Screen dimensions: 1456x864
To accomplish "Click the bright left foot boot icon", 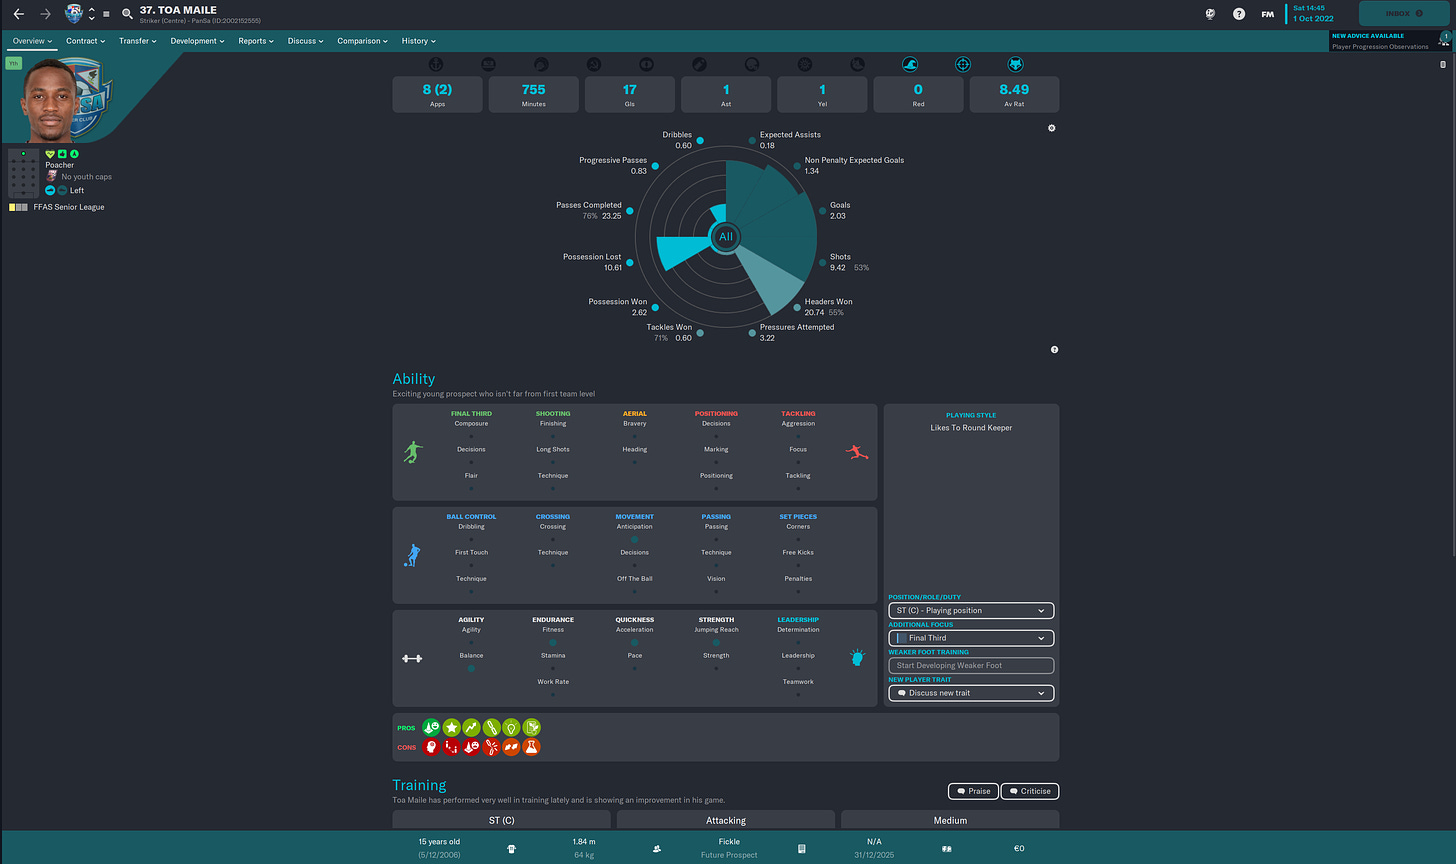I will coord(50,190).
